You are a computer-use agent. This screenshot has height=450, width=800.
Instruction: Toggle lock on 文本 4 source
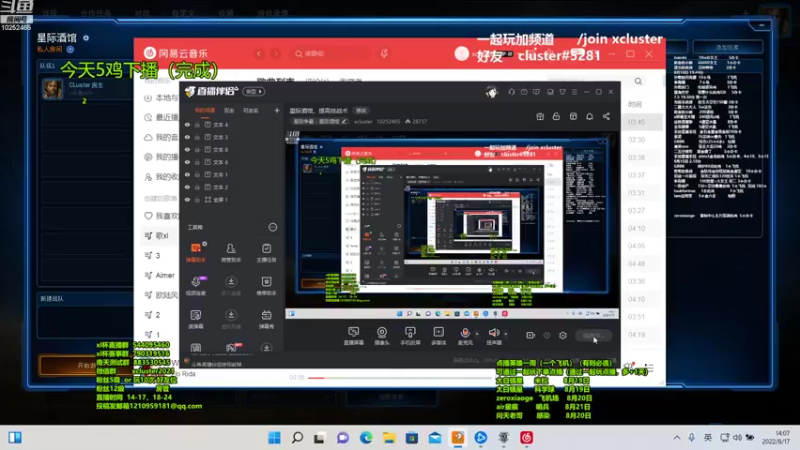coord(197,124)
